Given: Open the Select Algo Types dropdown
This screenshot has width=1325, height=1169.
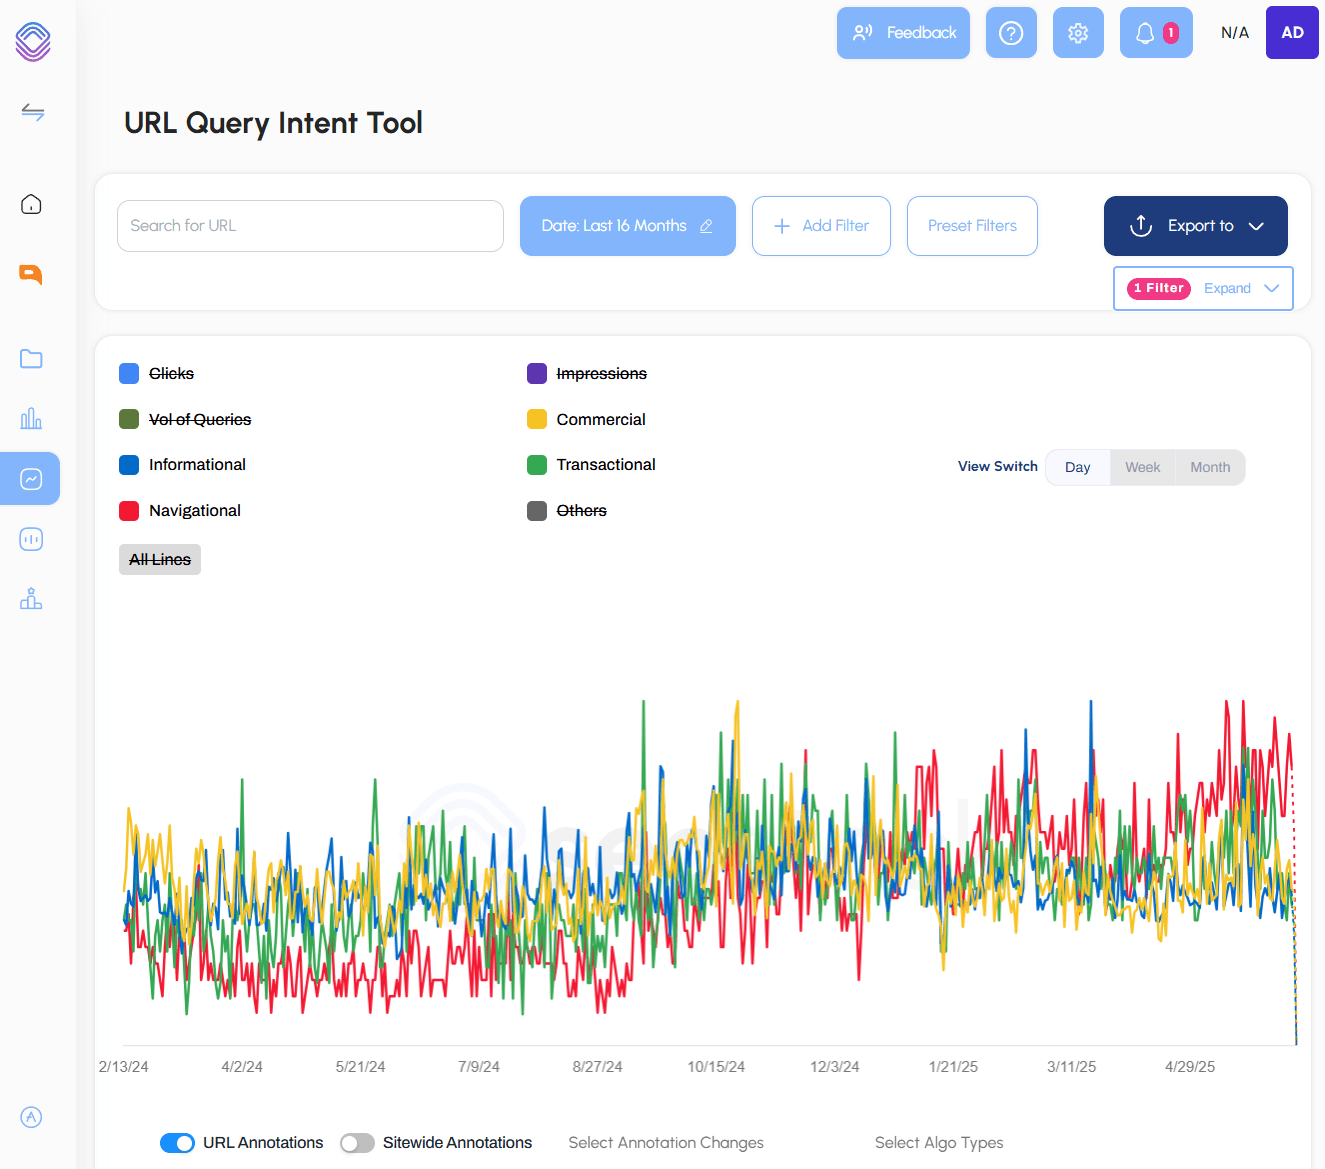Looking at the screenshot, I should pyautogui.click(x=938, y=1142).
